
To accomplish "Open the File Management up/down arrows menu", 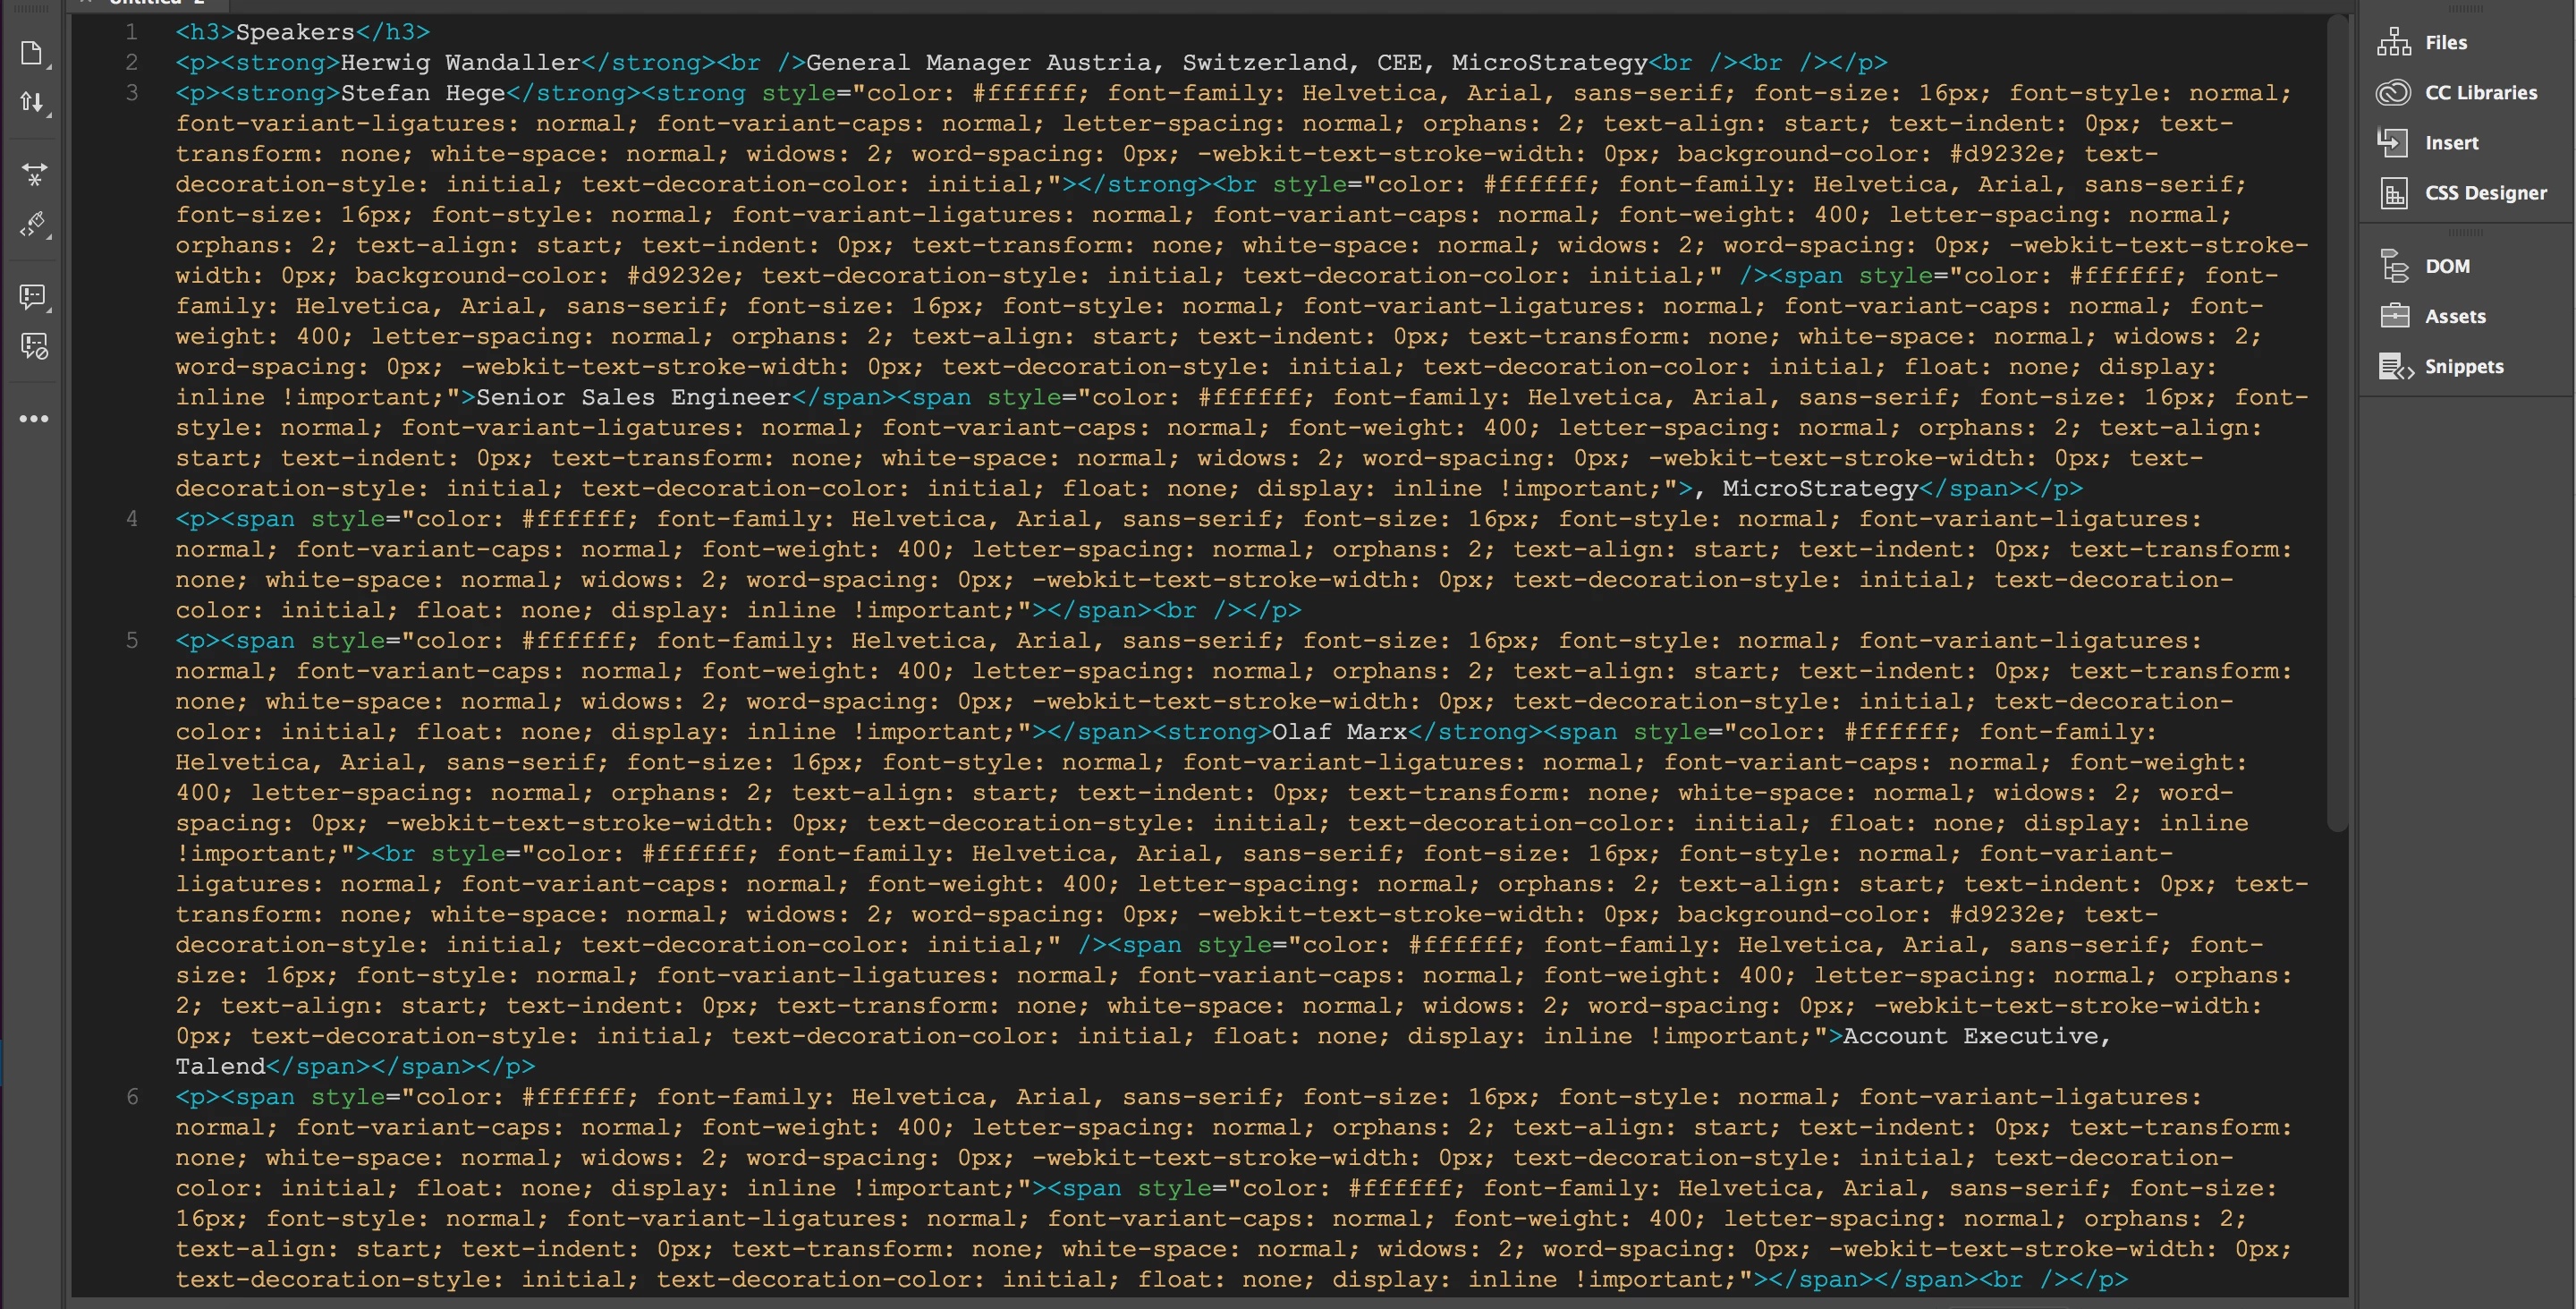I will click(32, 102).
